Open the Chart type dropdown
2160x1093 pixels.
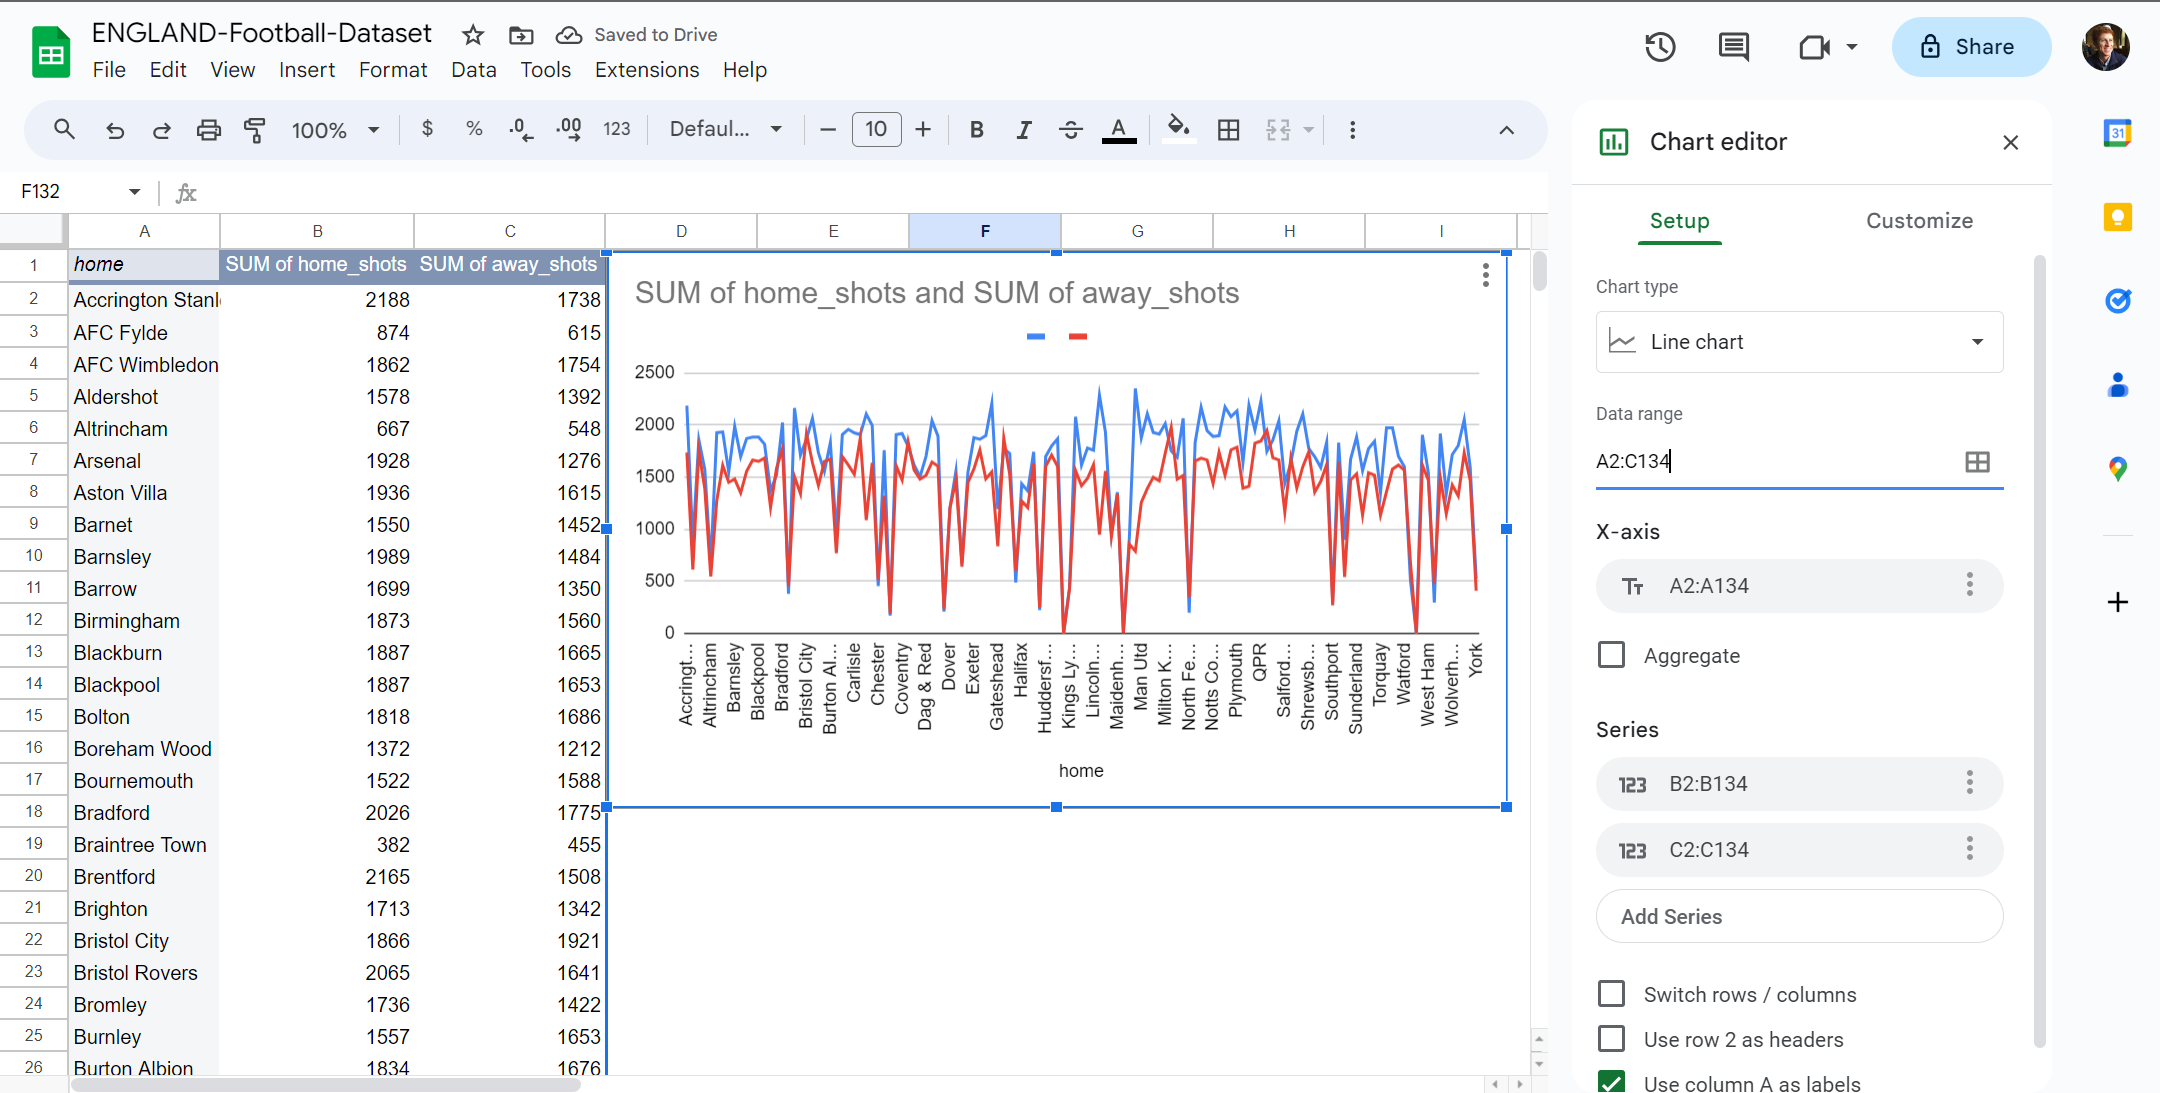[x=1799, y=342]
